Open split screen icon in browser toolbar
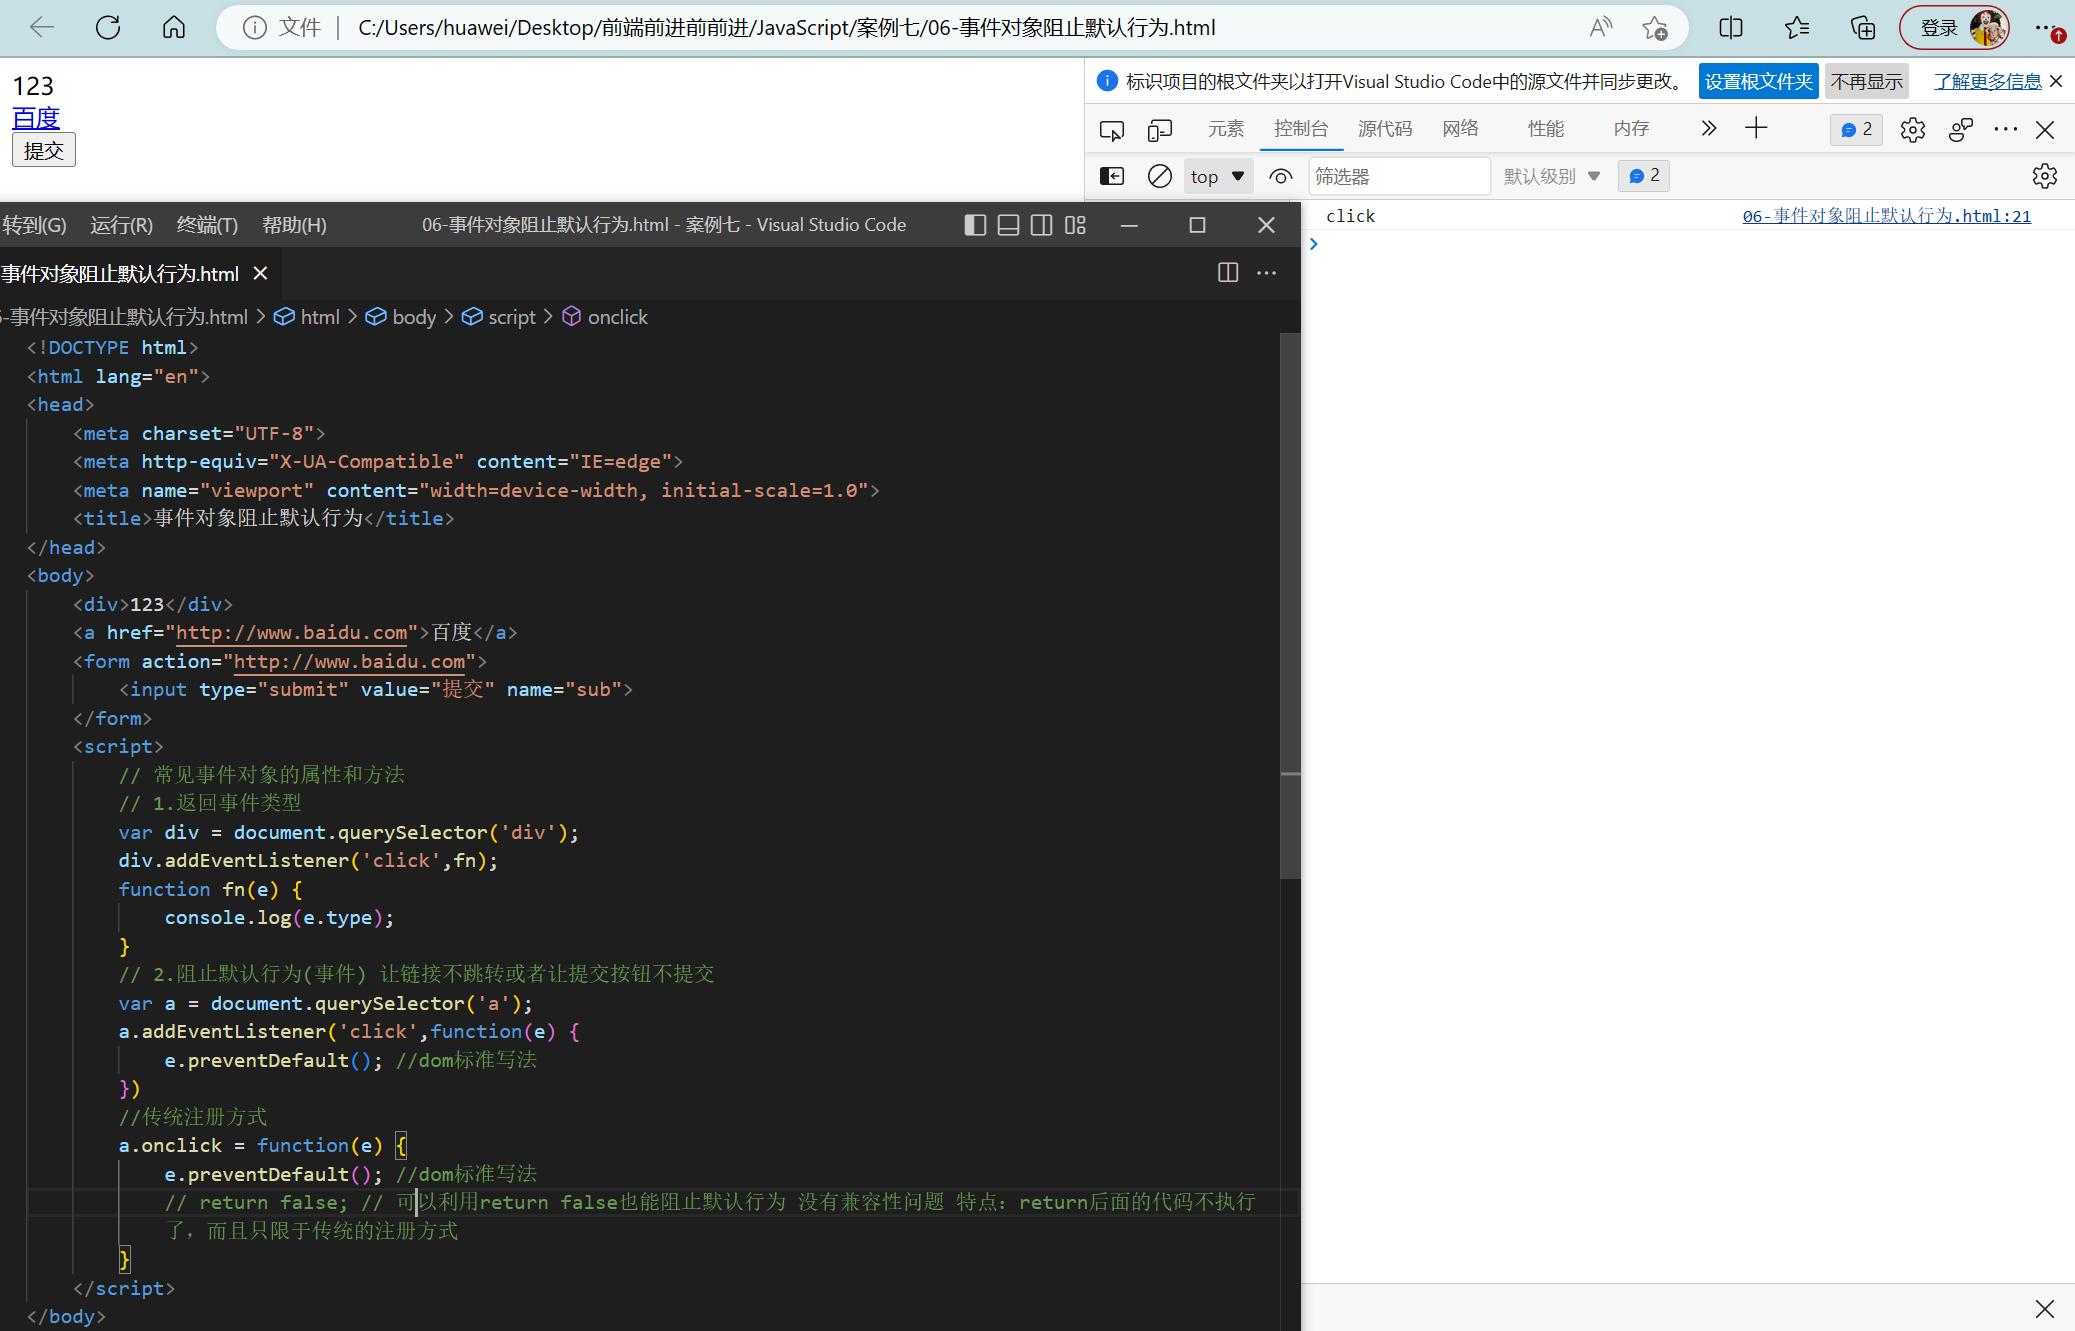This screenshot has height=1331, width=2075. [x=1731, y=28]
